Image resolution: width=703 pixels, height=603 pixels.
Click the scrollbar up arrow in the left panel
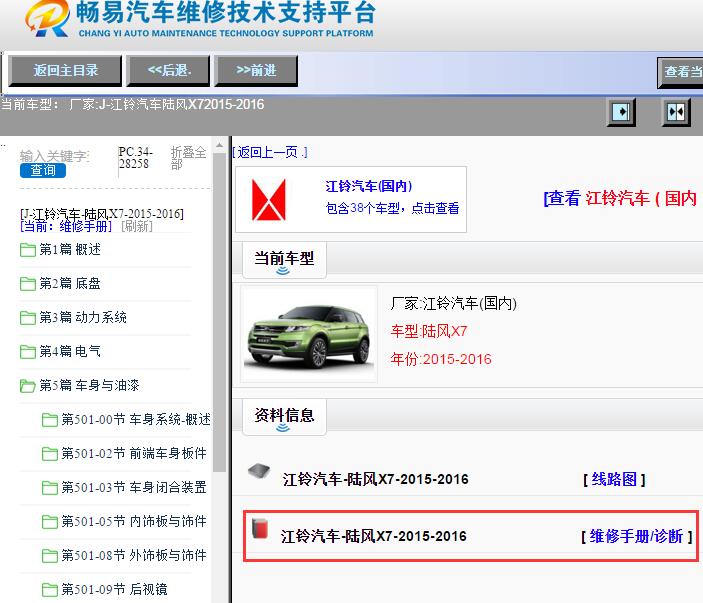click(219, 145)
